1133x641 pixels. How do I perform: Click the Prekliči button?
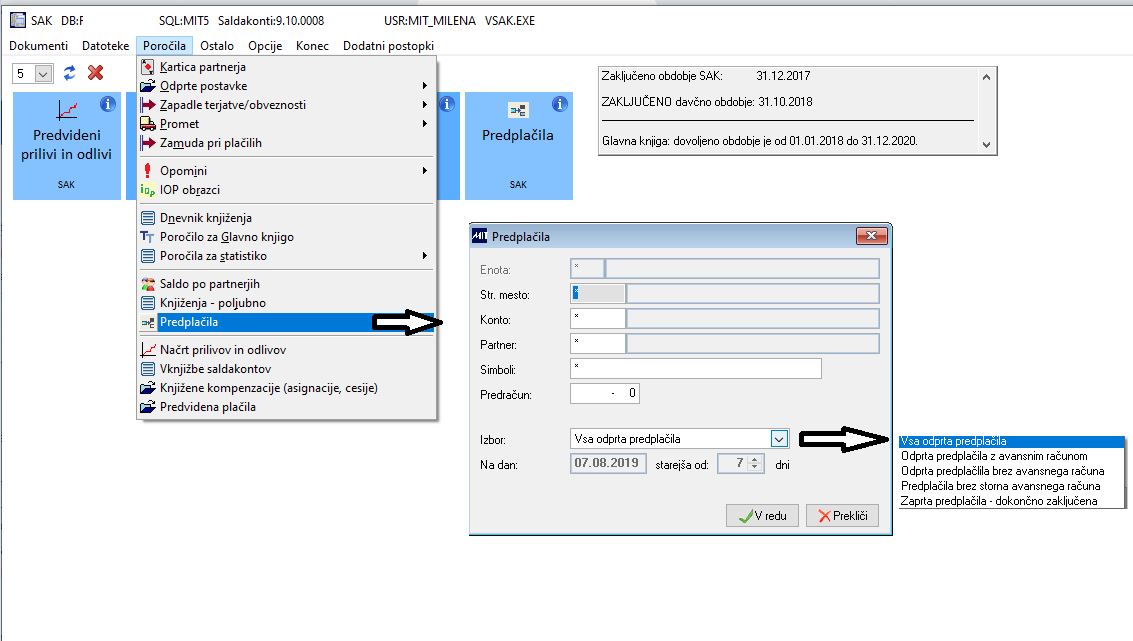[x=843, y=516]
